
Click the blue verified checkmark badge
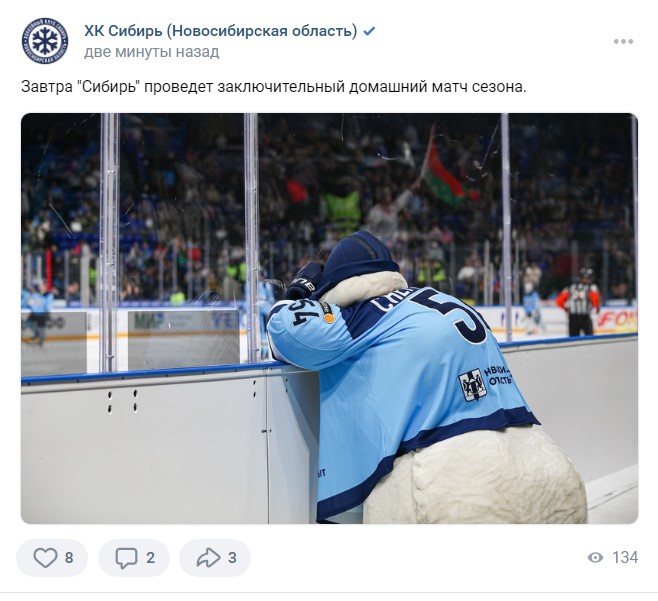369,31
